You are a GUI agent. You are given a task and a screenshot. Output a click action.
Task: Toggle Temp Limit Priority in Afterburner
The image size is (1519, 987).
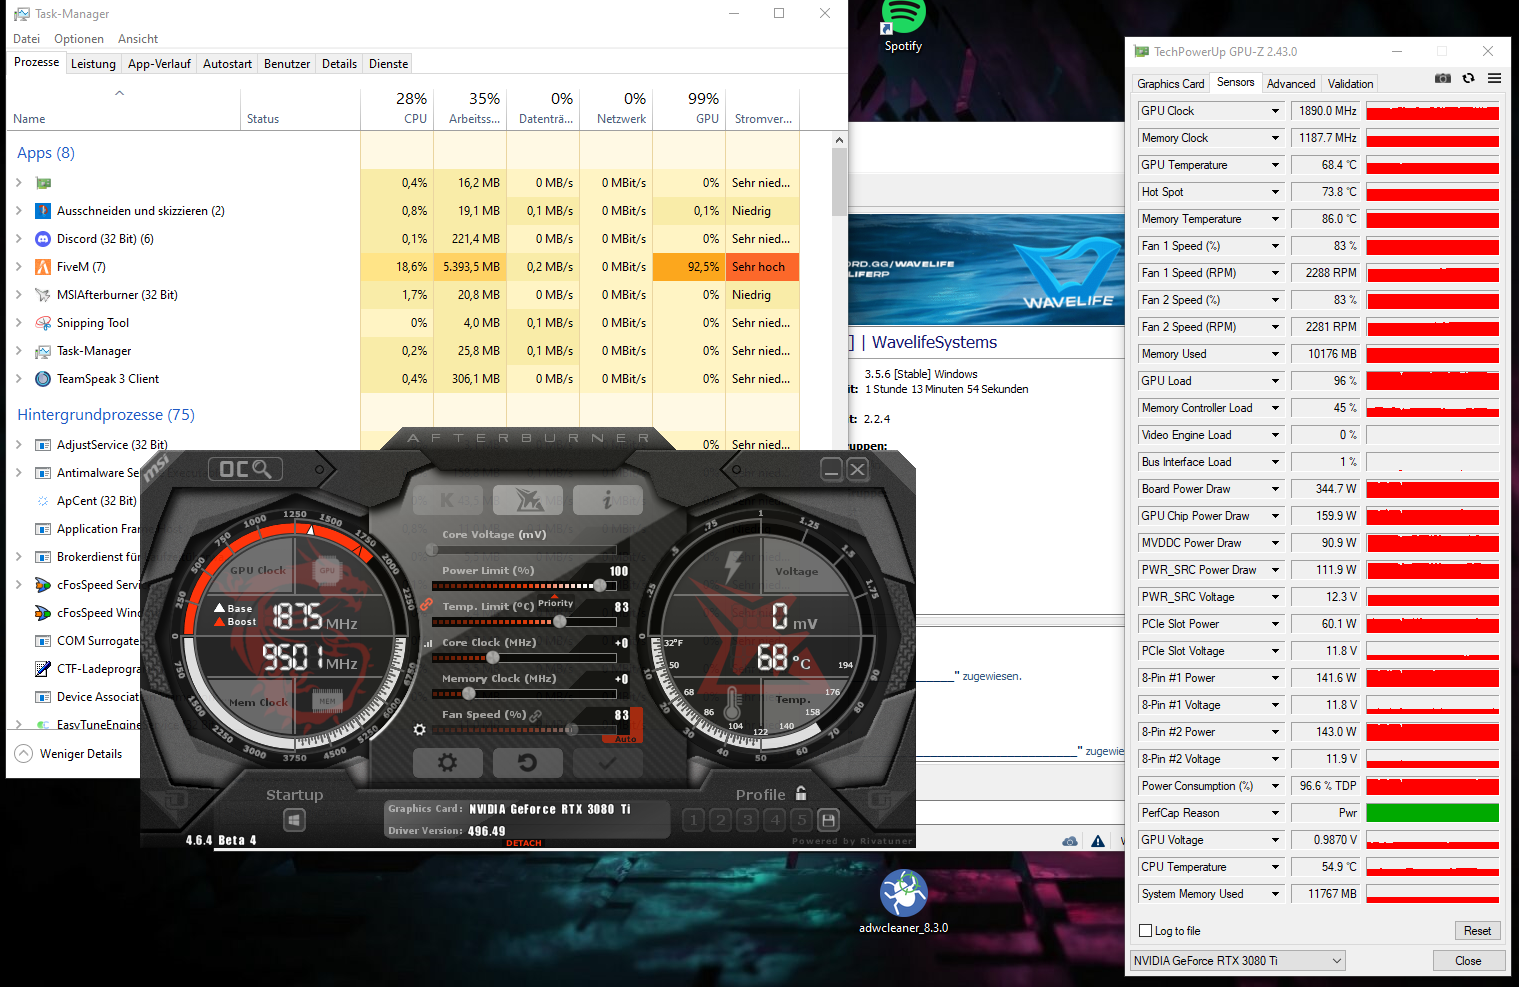(555, 603)
